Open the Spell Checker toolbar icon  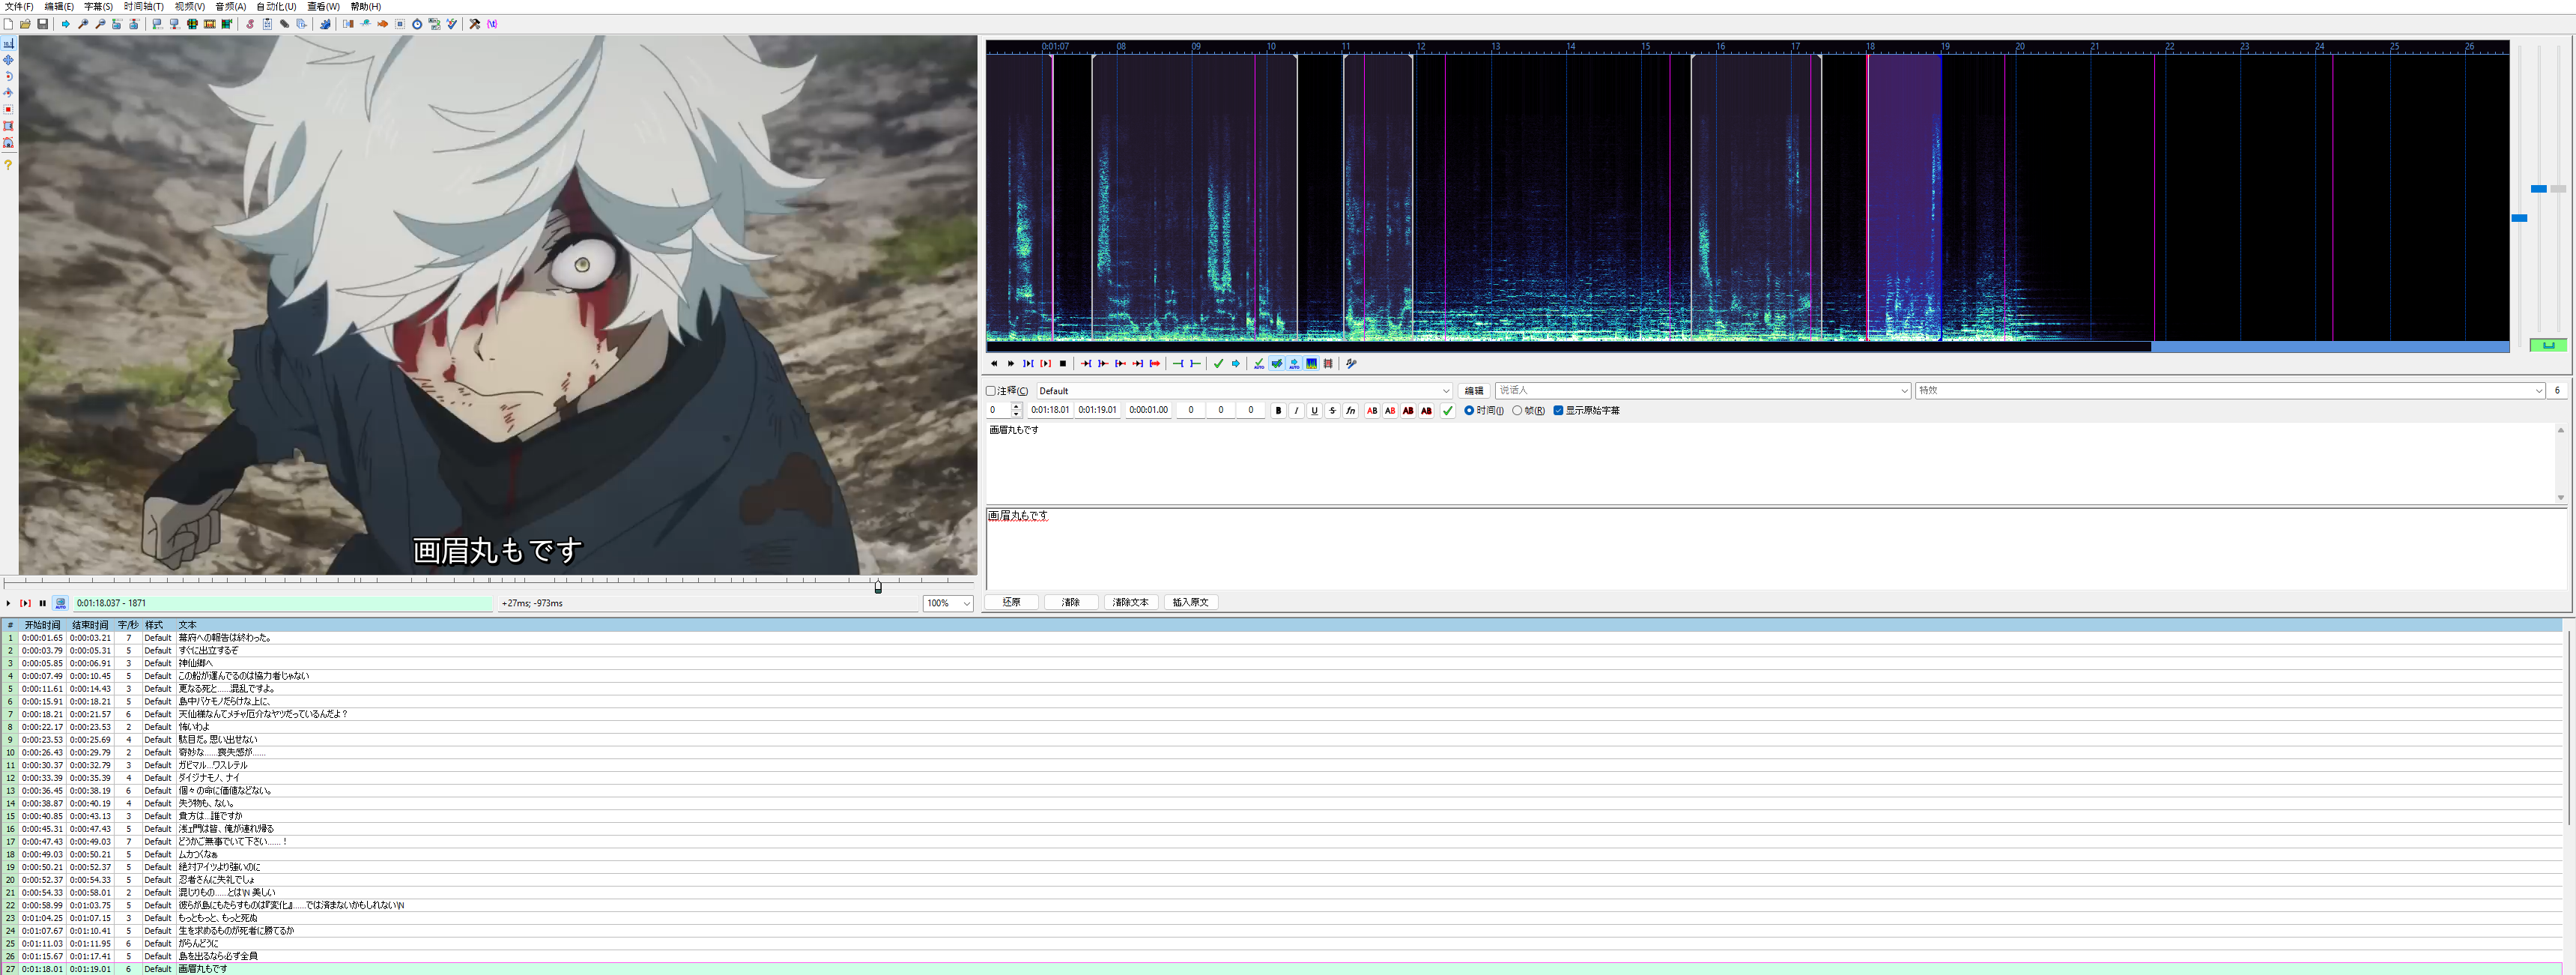tap(452, 24)
